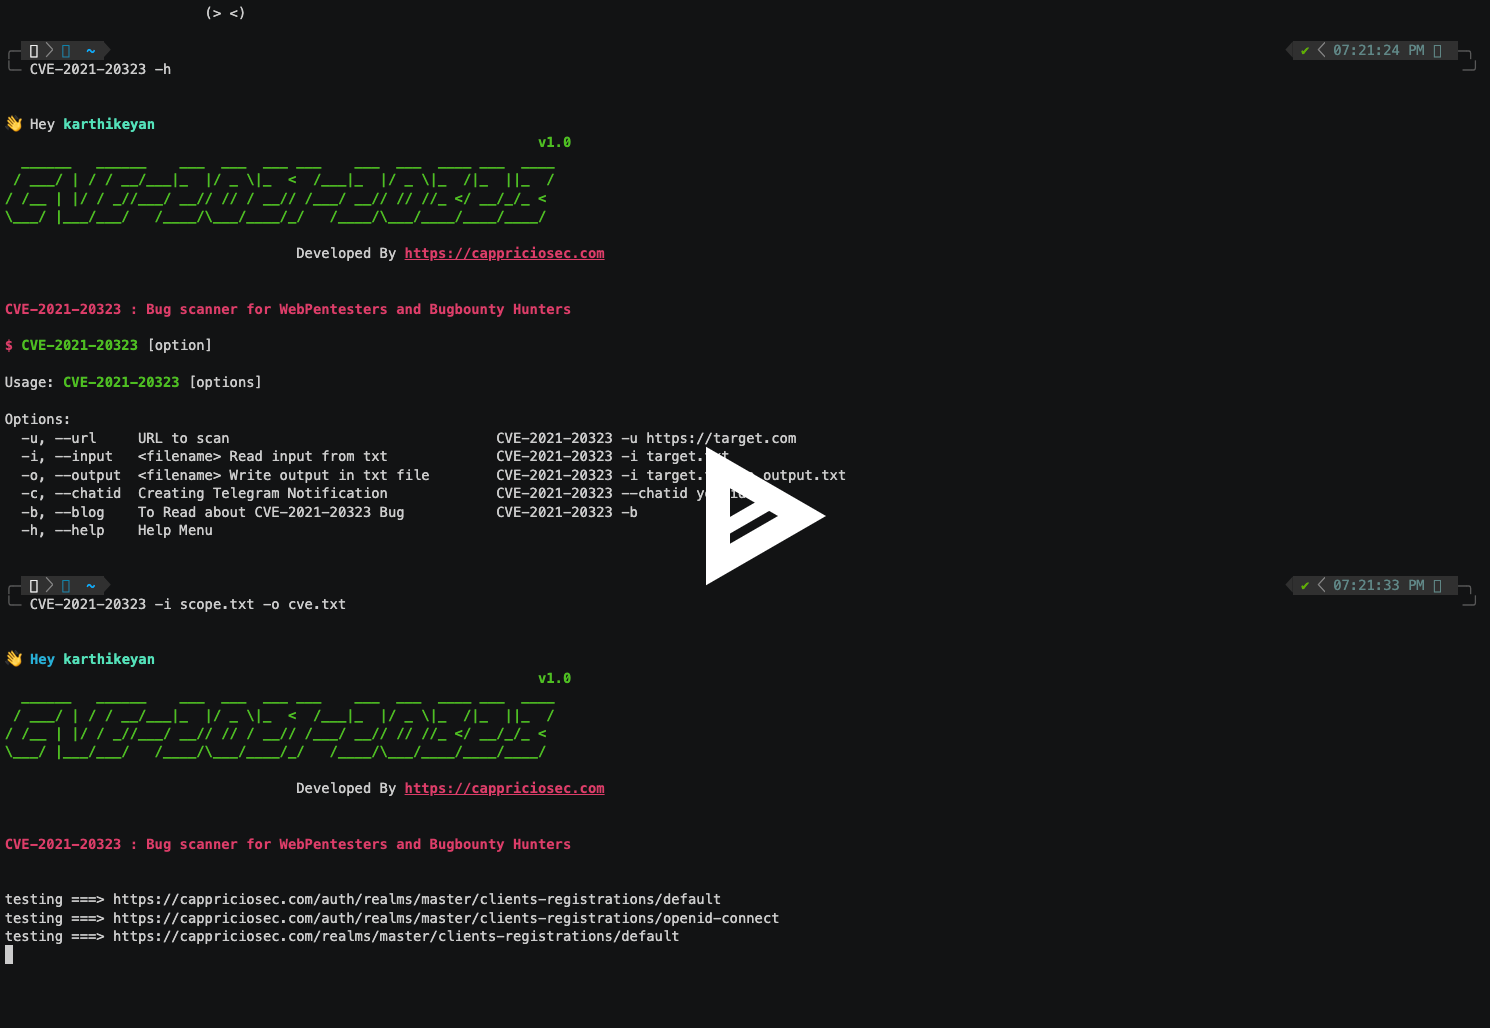Click the terminal icon in the first prompt

pos(31,50)
